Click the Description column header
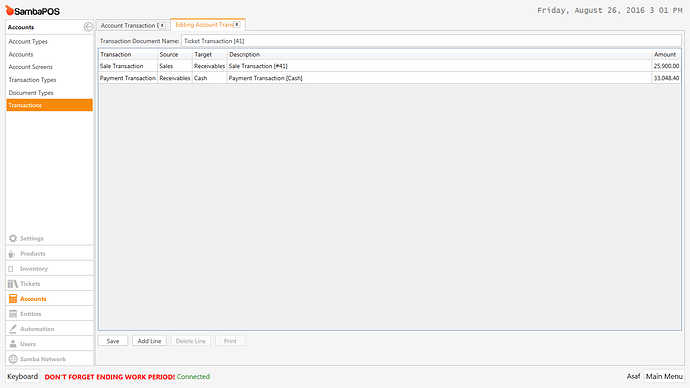This screenshot has height=388, width=690. pos(439,55)
